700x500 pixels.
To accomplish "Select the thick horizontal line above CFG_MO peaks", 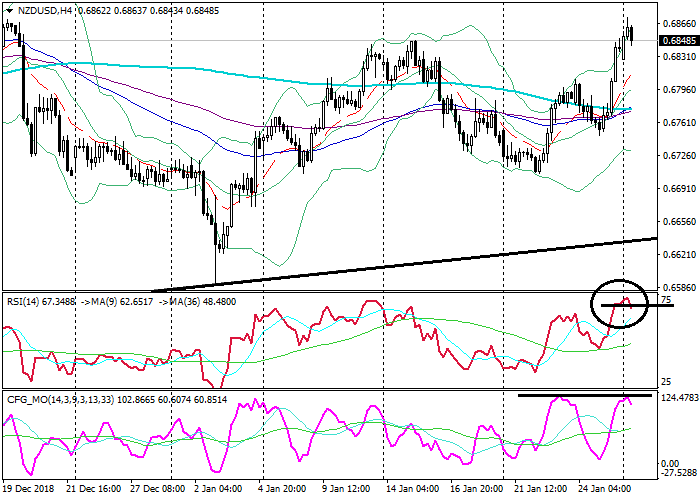I will pos(585,395).
